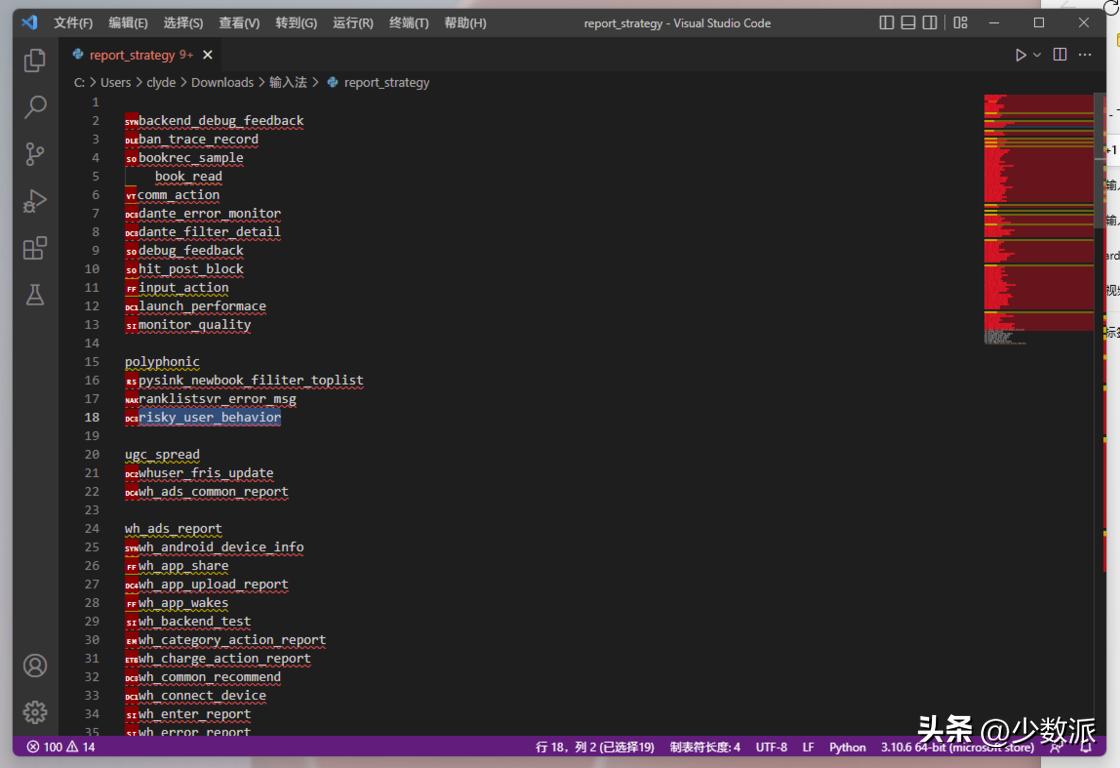Open the Search view in activity bar
1120x768 pixels.
point(35,107)
